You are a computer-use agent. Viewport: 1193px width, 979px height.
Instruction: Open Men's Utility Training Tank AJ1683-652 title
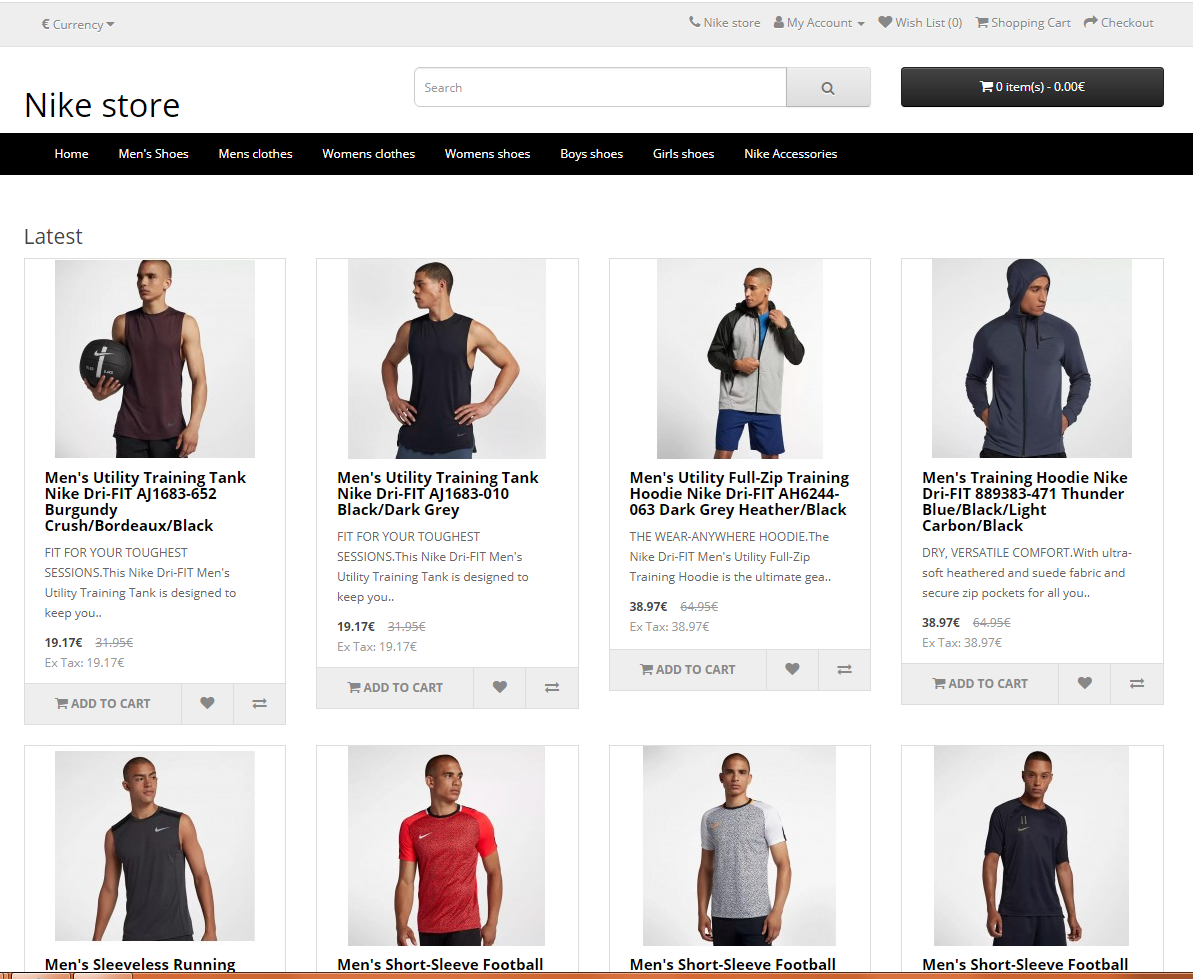click(x=145, y=501)
